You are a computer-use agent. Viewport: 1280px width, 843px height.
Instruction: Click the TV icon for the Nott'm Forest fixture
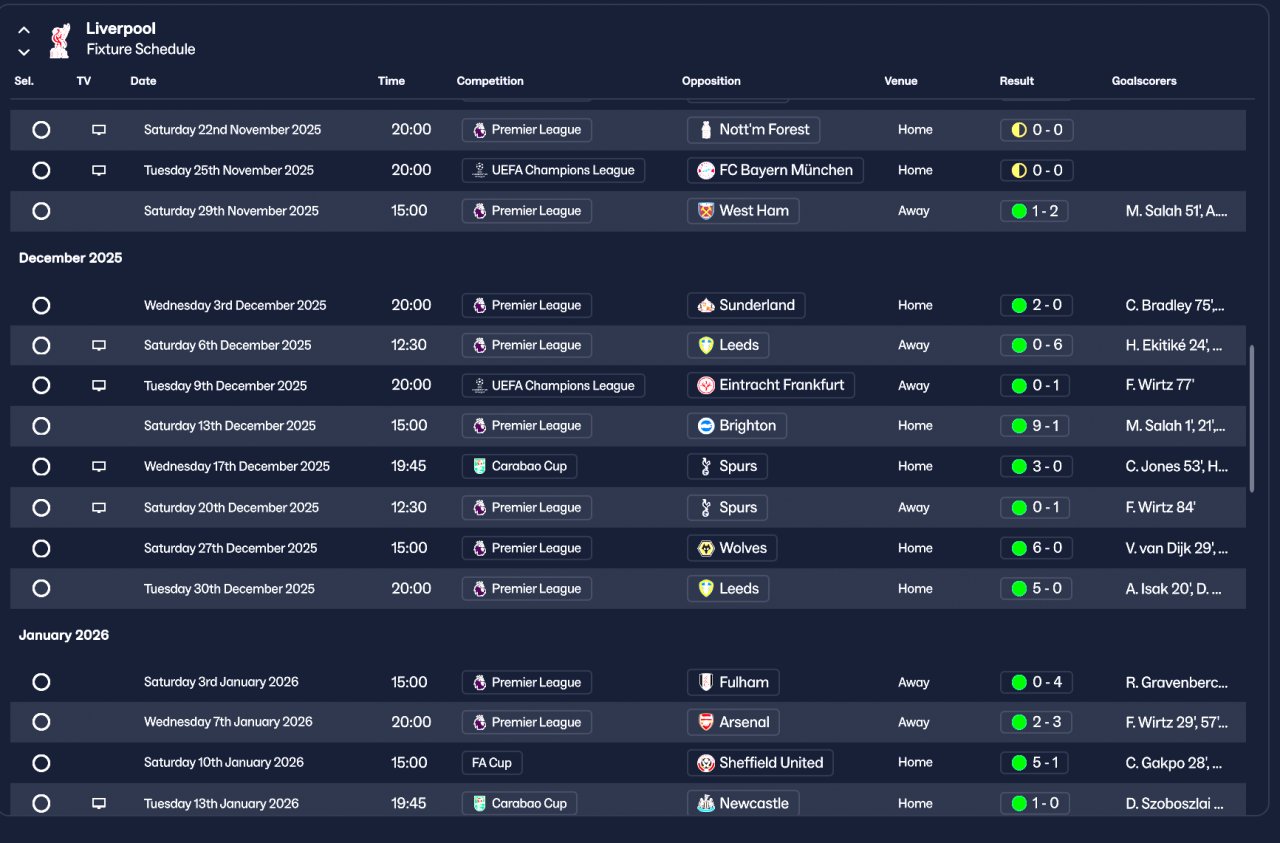click(99, 130)
